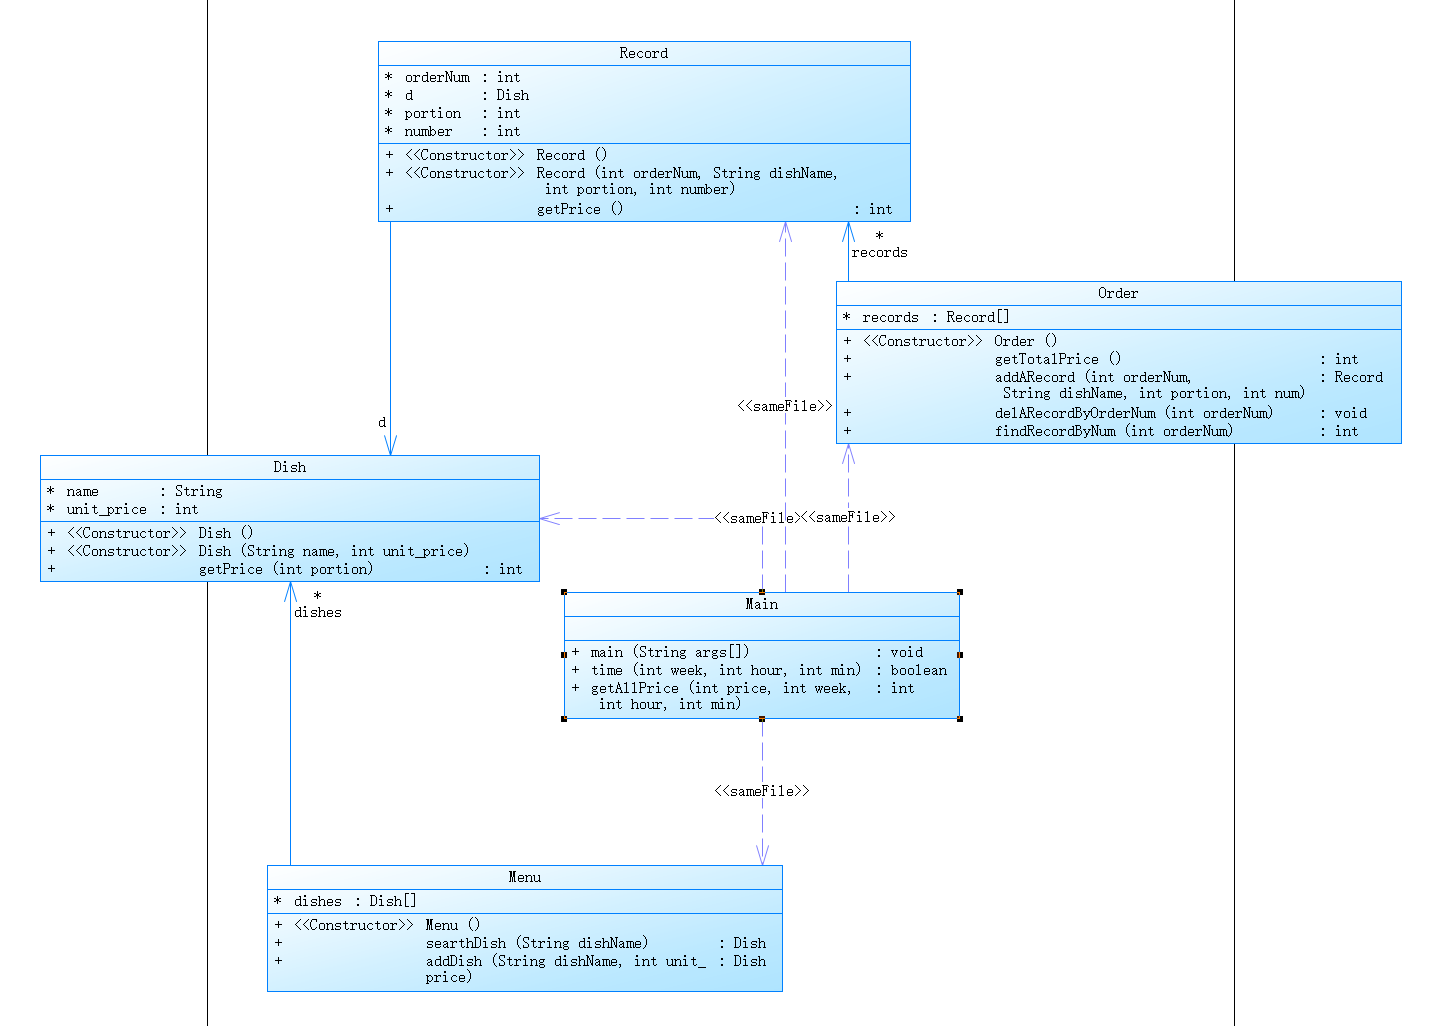Click the Dish class title bar
1438x1026 pixels.
pyautogui.click(x=290, y=467)
